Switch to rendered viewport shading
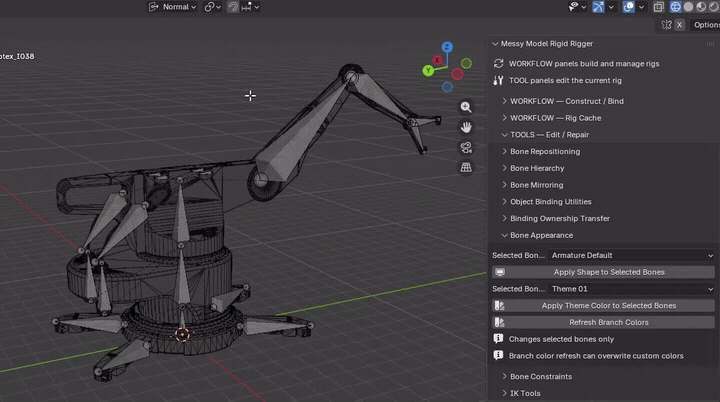The width and height of the screenshot is (720, 402). pyautogui.click(x=714, y=7)
